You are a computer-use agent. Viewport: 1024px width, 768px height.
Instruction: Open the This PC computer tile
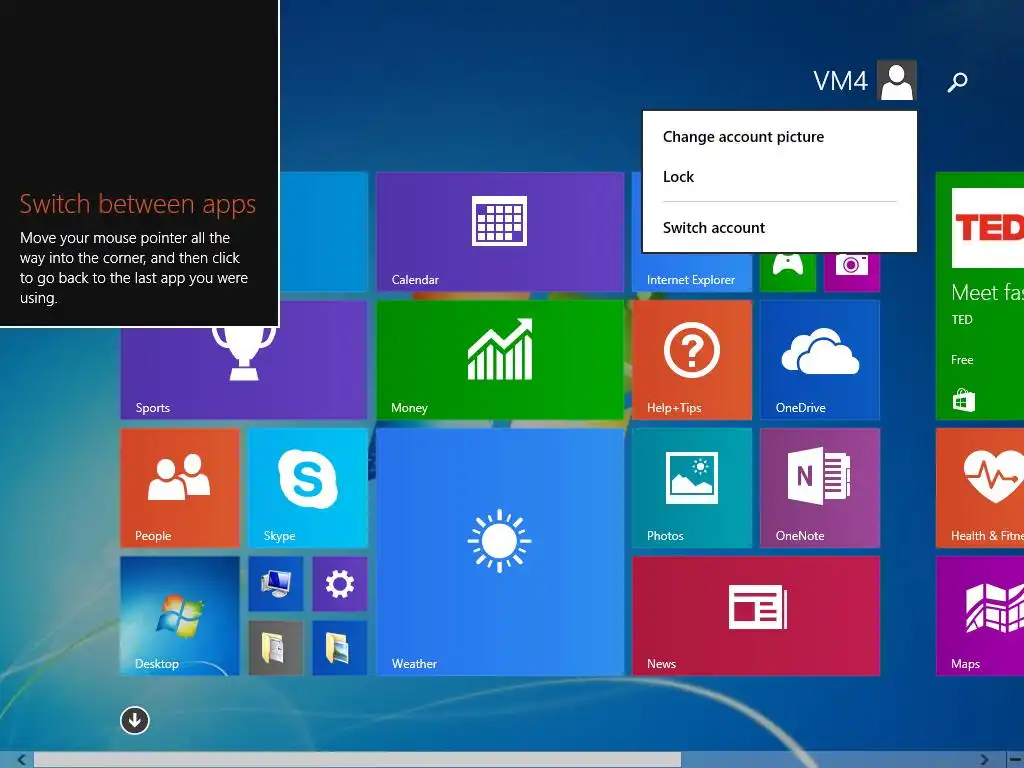[x=276, y=584]
